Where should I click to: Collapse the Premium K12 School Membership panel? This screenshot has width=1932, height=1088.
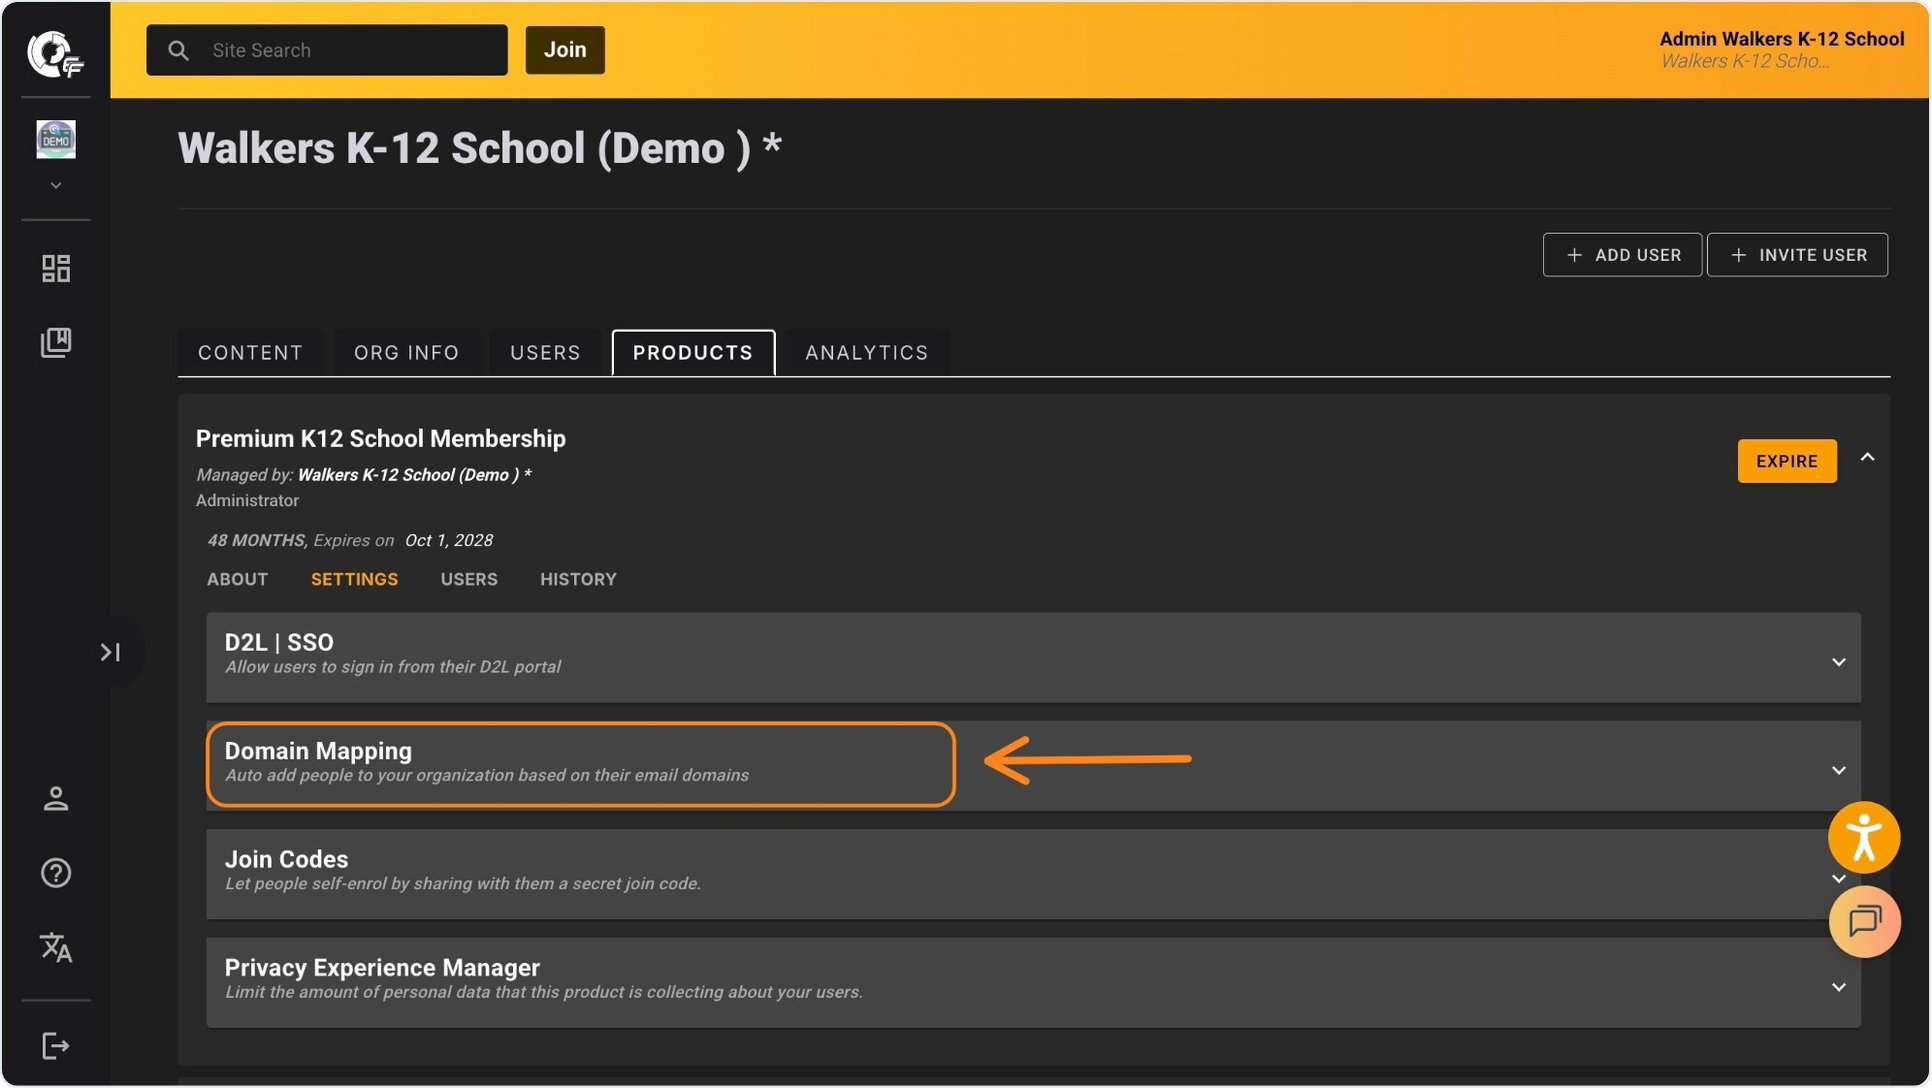pyautogui.click(x=1868, y=457)
